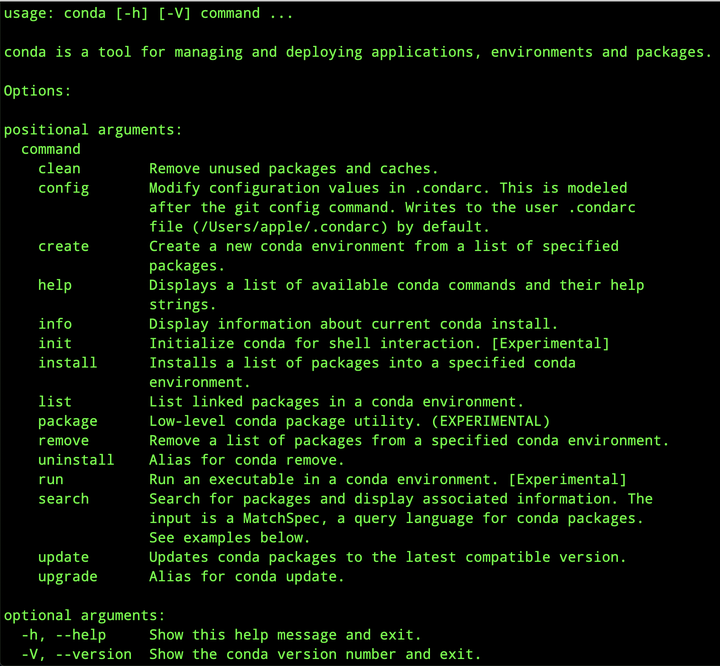Click the 'remove' command name
The height and width of the screenshot is (666, 720).
63,441
